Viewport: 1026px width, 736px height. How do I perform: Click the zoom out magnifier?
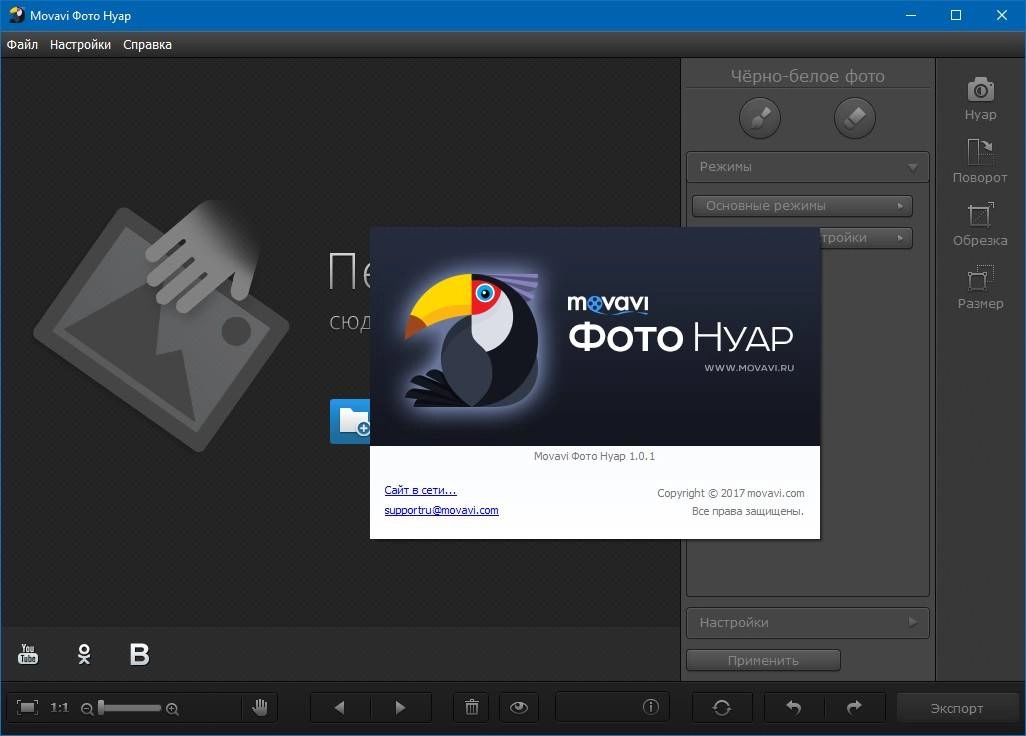[86, 709]
